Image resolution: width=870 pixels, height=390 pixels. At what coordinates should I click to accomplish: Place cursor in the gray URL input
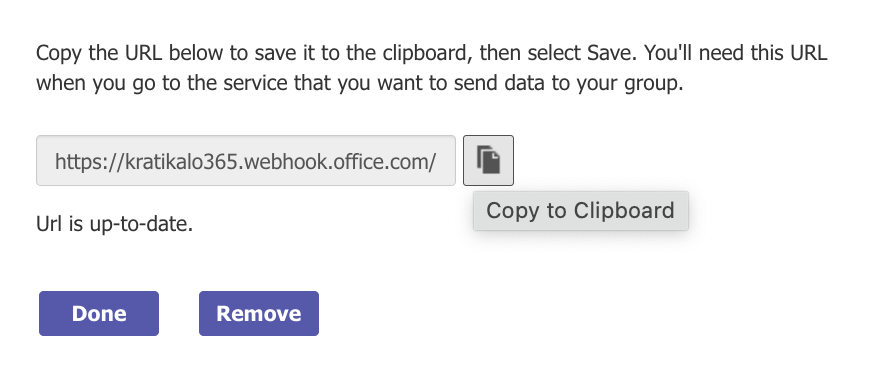pyautogui.click(x=246, y=160)
